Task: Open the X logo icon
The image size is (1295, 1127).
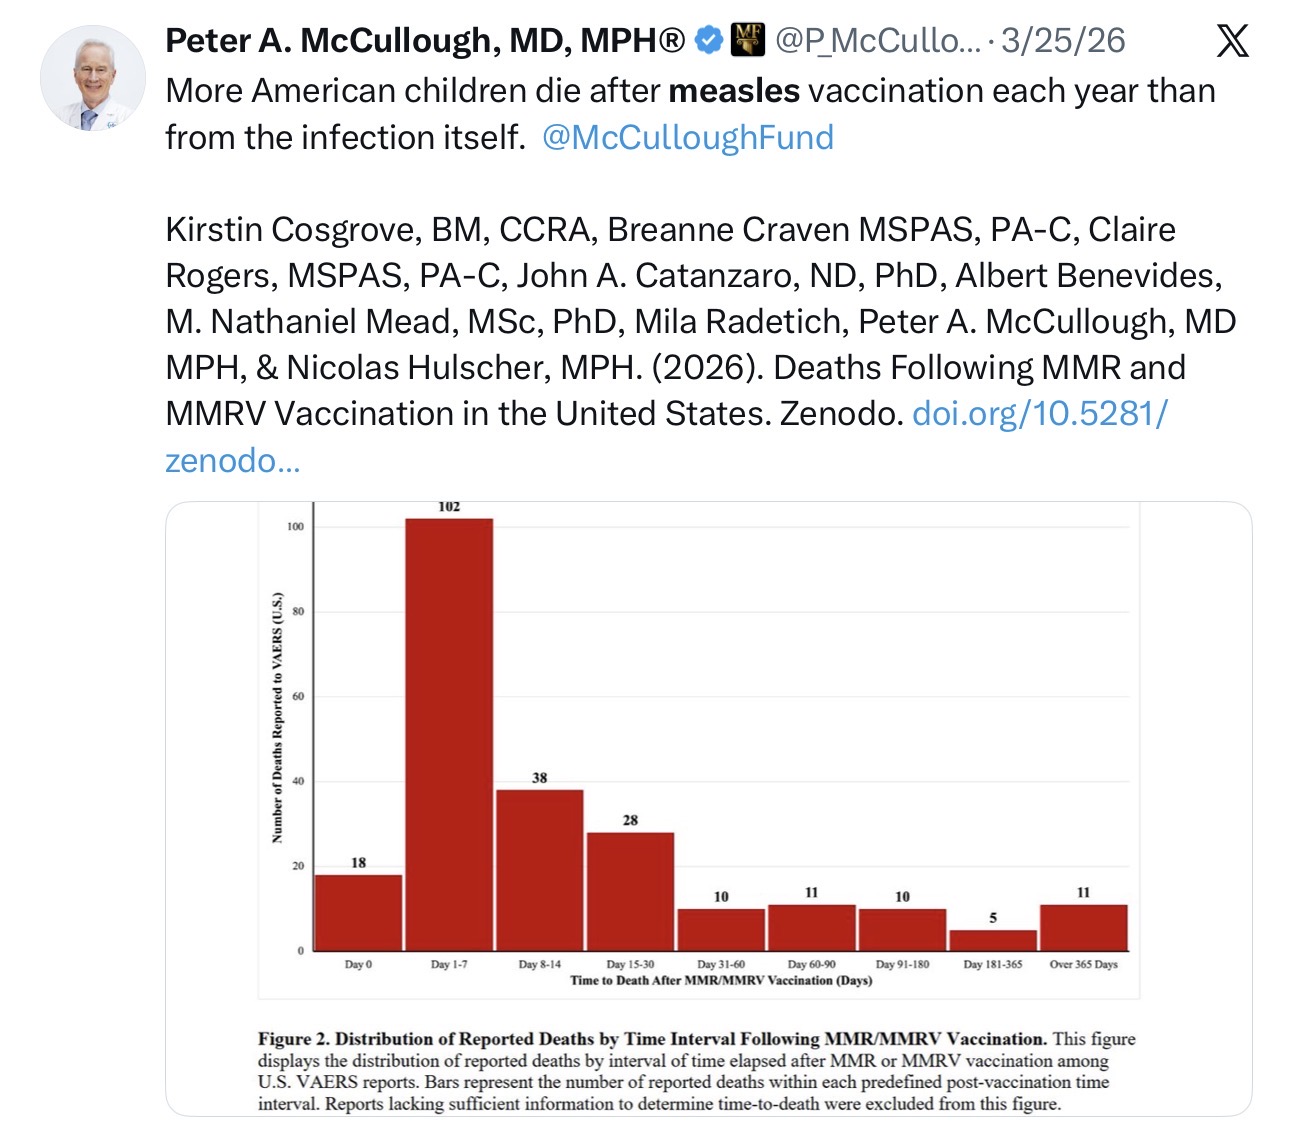Action: [1232, 41]
